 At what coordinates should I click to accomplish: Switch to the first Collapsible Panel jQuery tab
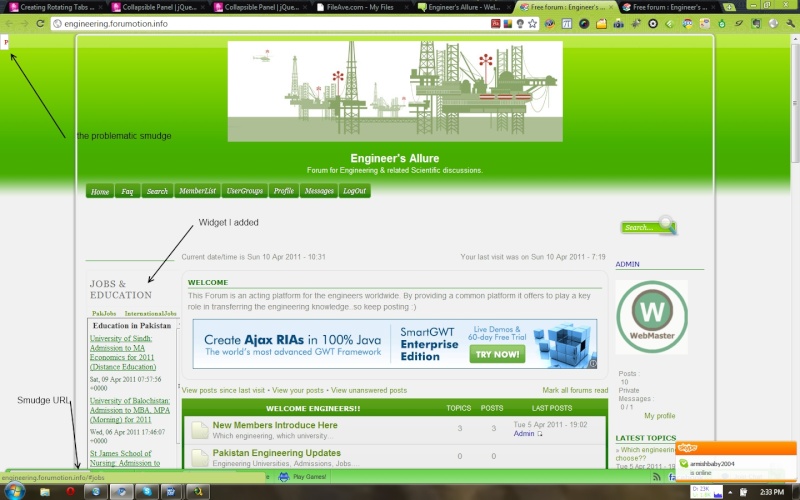(x=156, y=7)
